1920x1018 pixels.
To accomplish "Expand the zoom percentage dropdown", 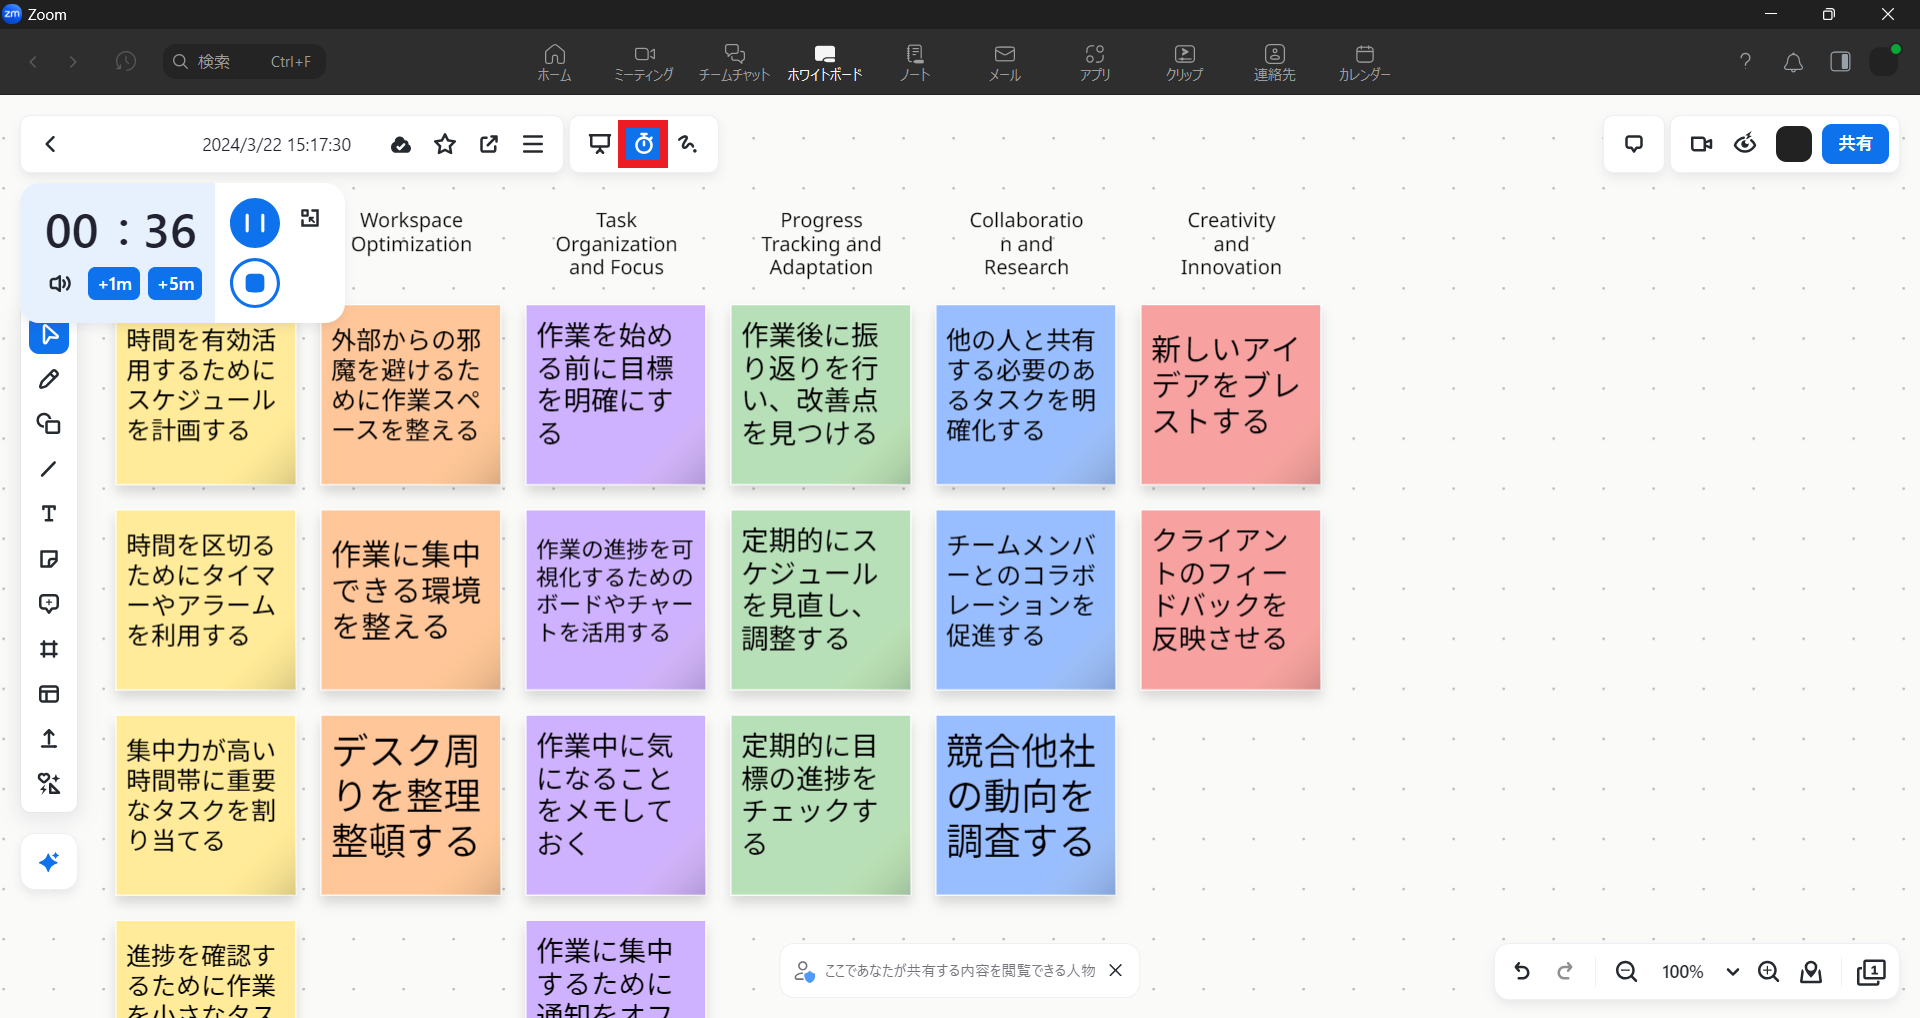I will (x=1732, y=972).
